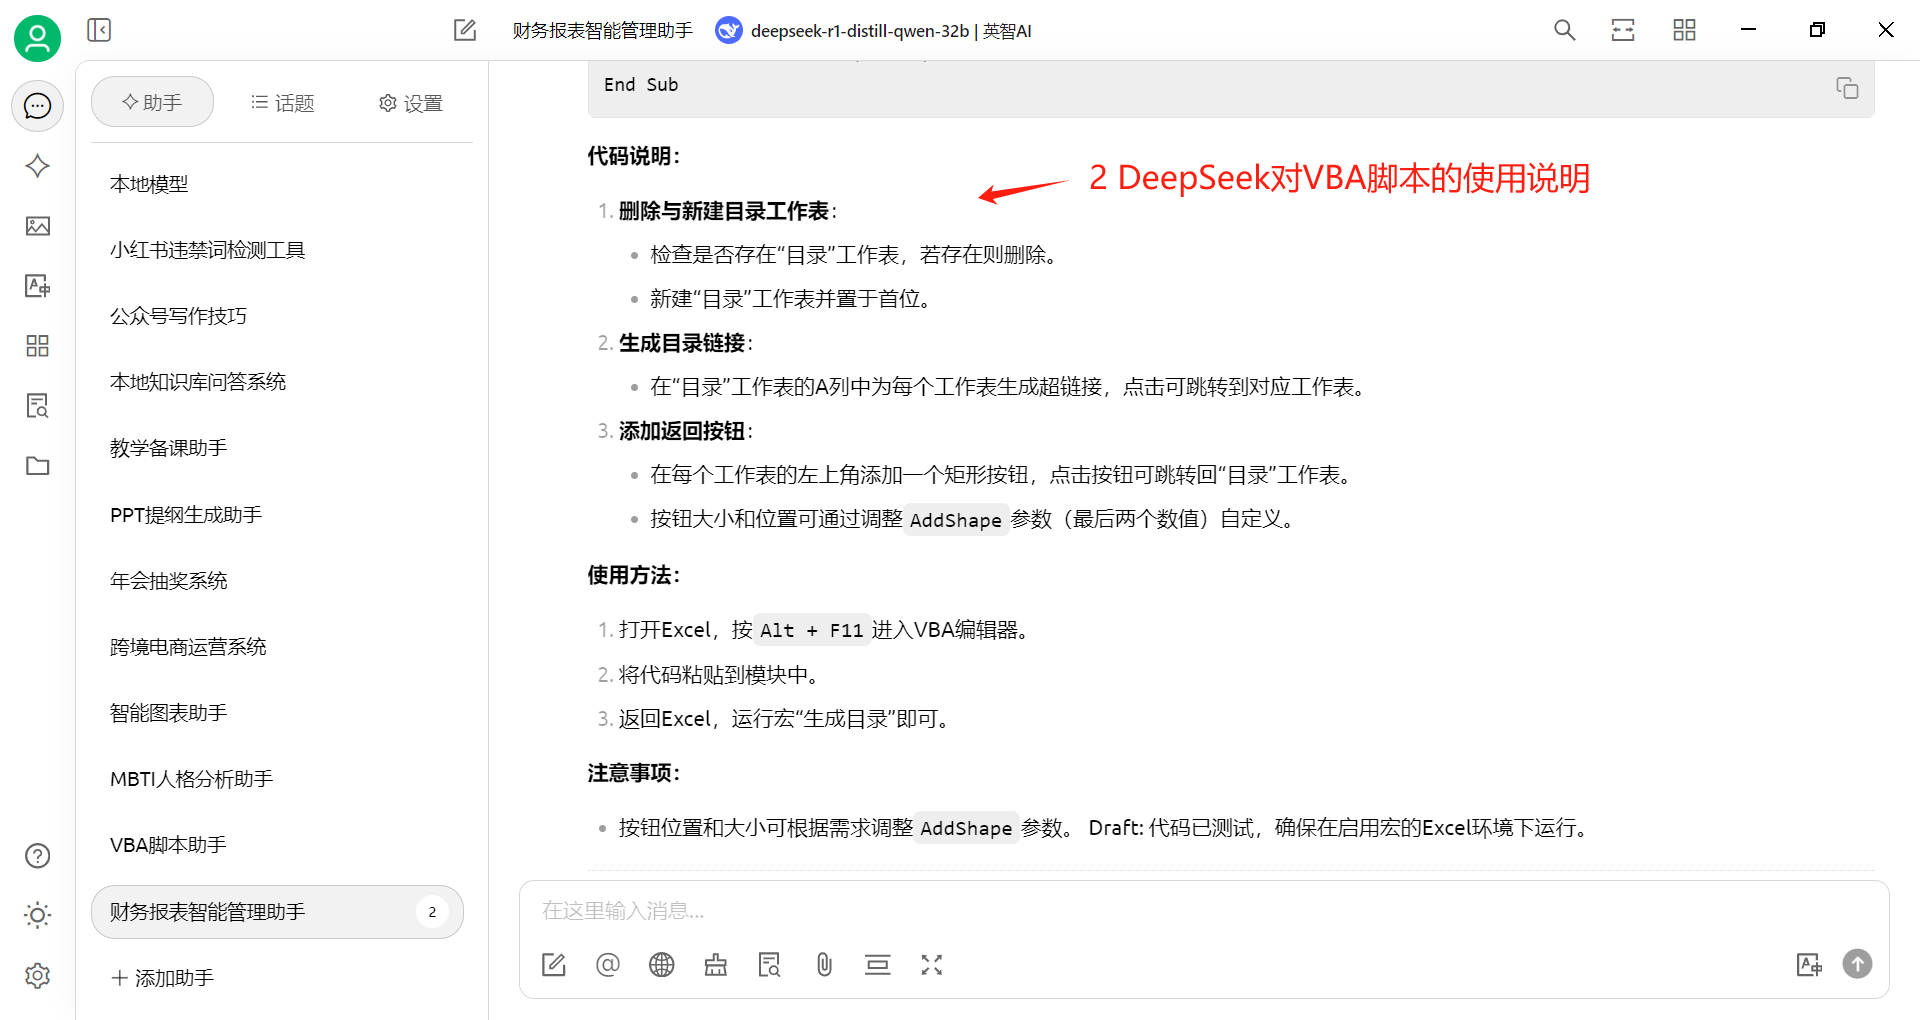Screen dimensions: 1920x1020
Task: Open the agents sparkle icon in sidebar
Action: 37,166
